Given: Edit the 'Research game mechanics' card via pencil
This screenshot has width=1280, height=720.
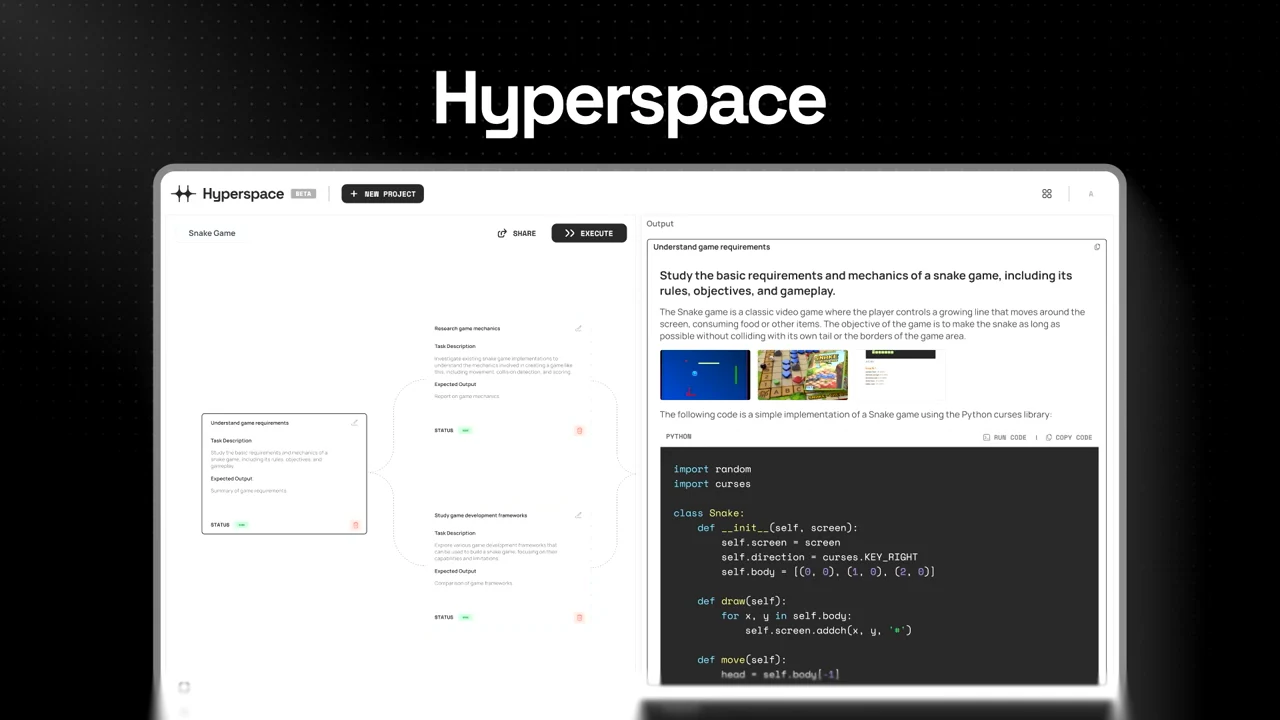Looking at the screenshot, I should pos(578,328).
